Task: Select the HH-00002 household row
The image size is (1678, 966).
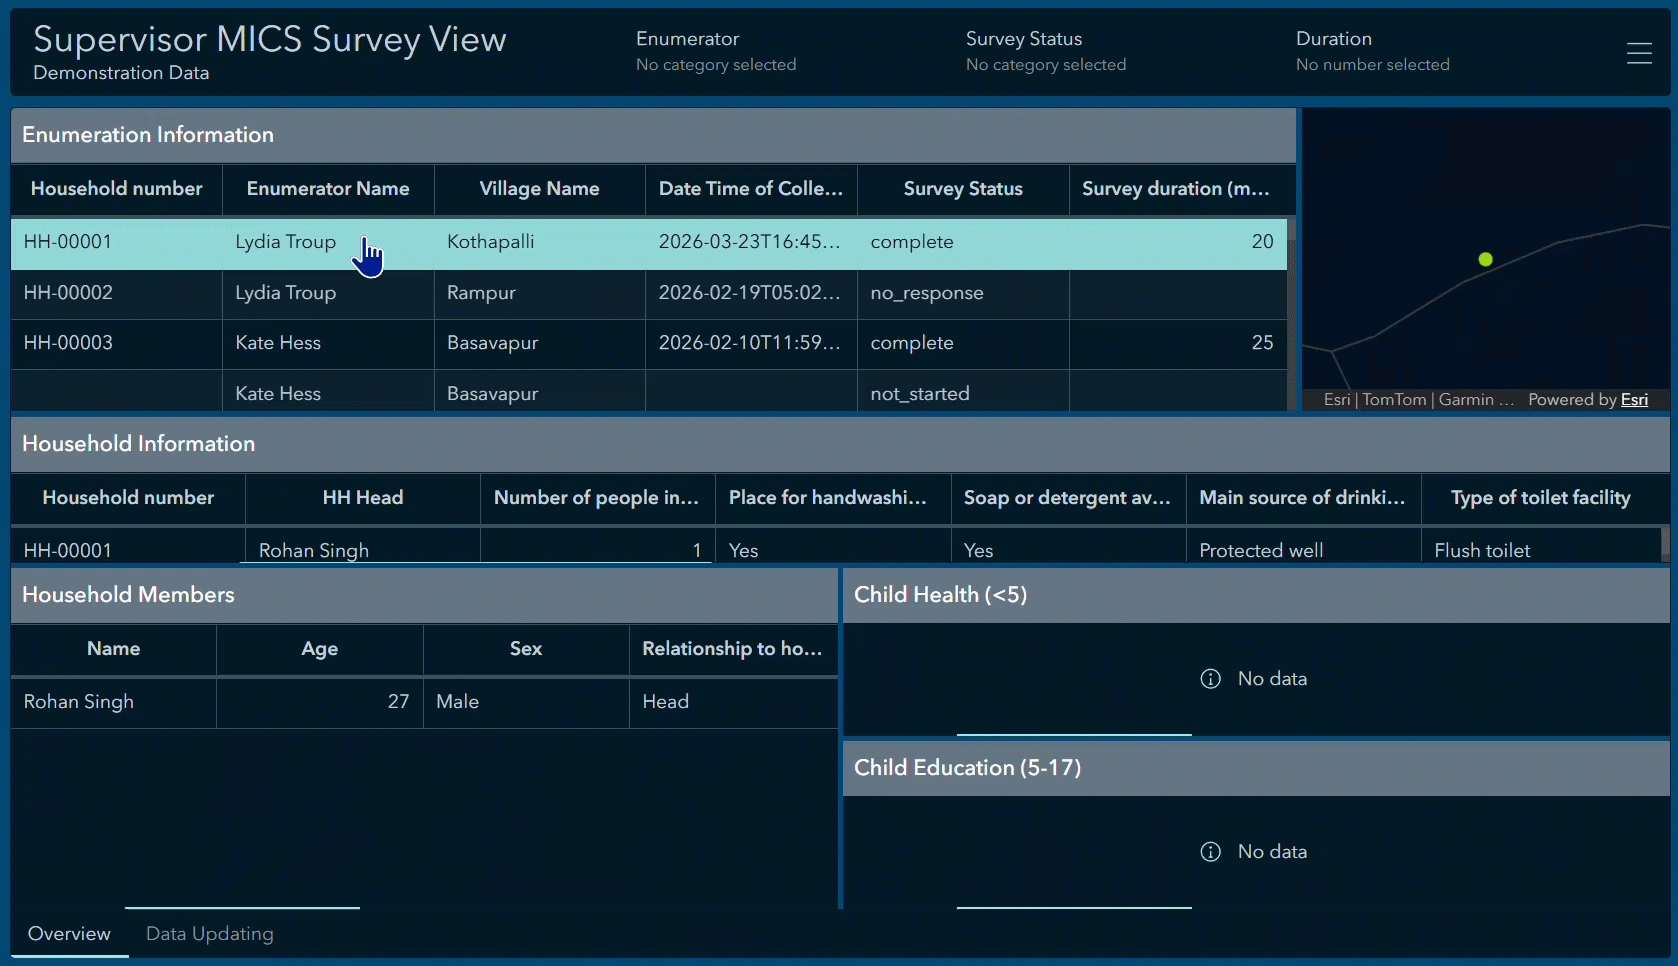Action: click(649, 294)
